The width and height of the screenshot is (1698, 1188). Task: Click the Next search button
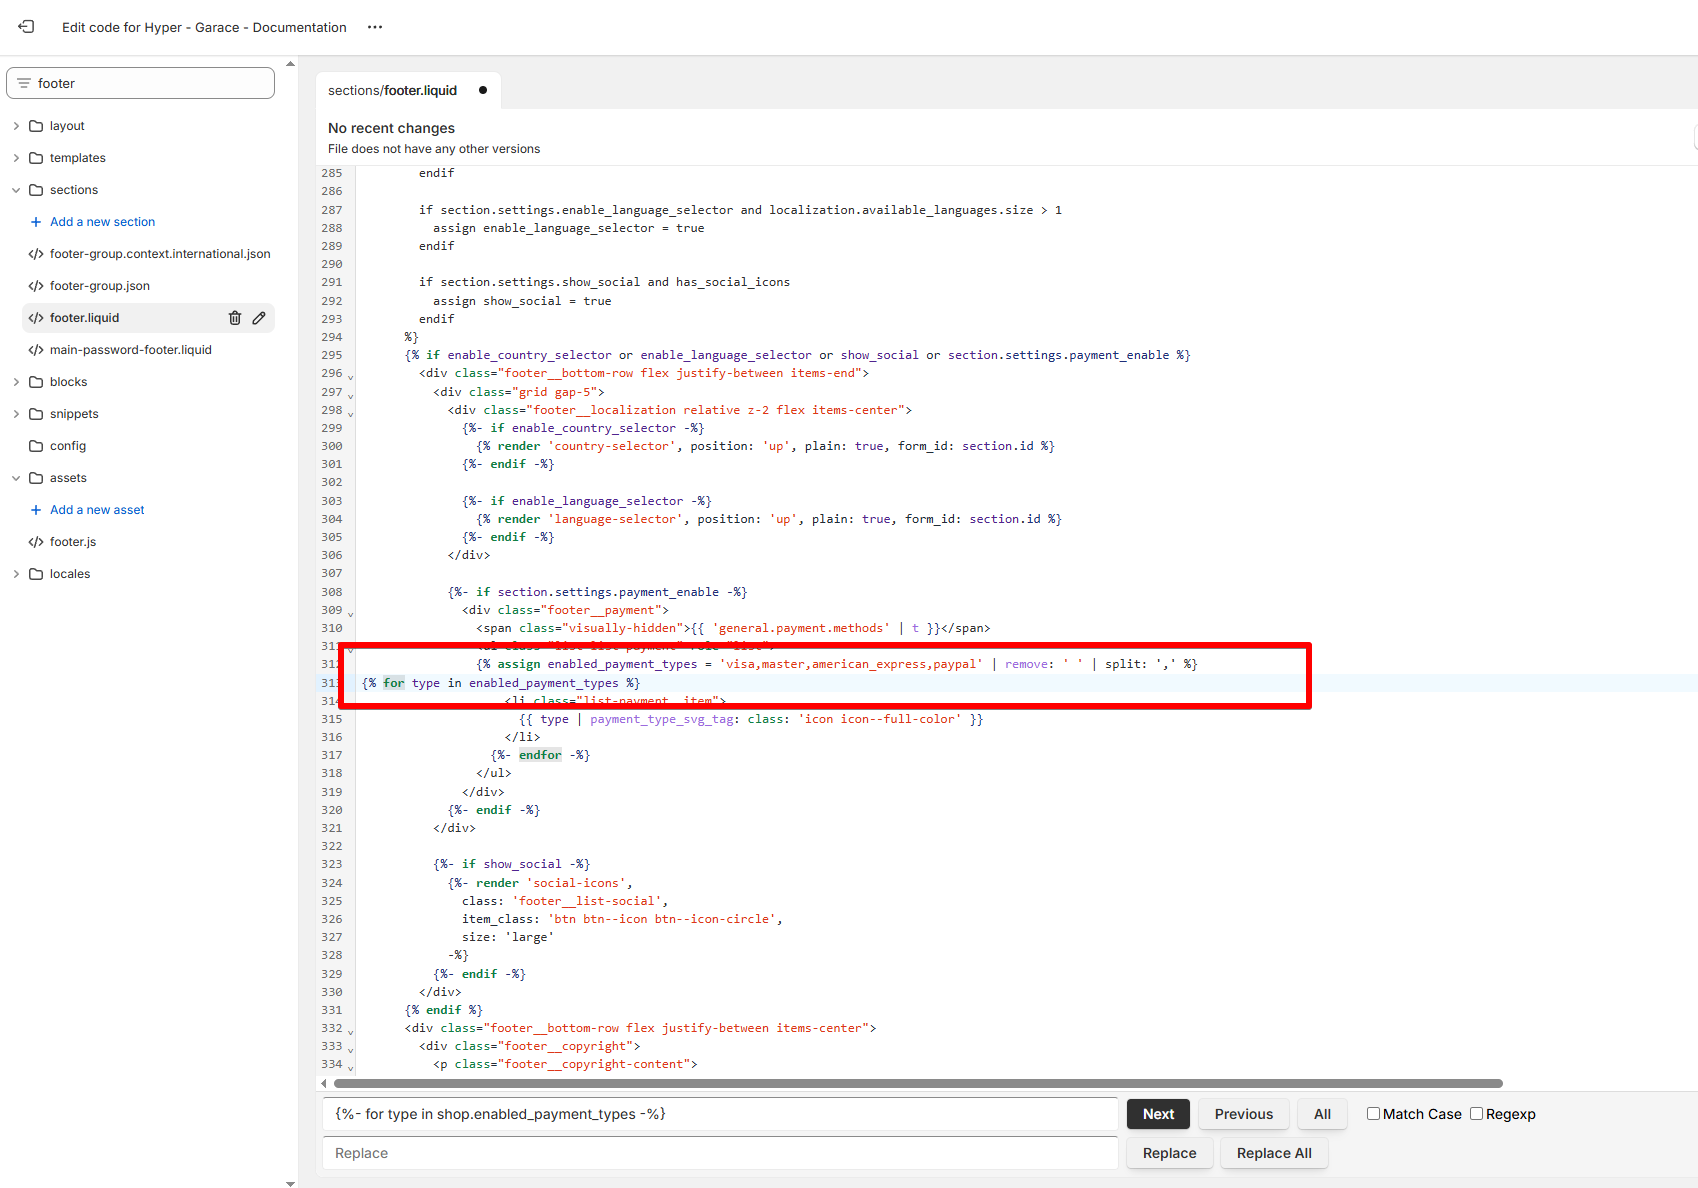1158,1114
